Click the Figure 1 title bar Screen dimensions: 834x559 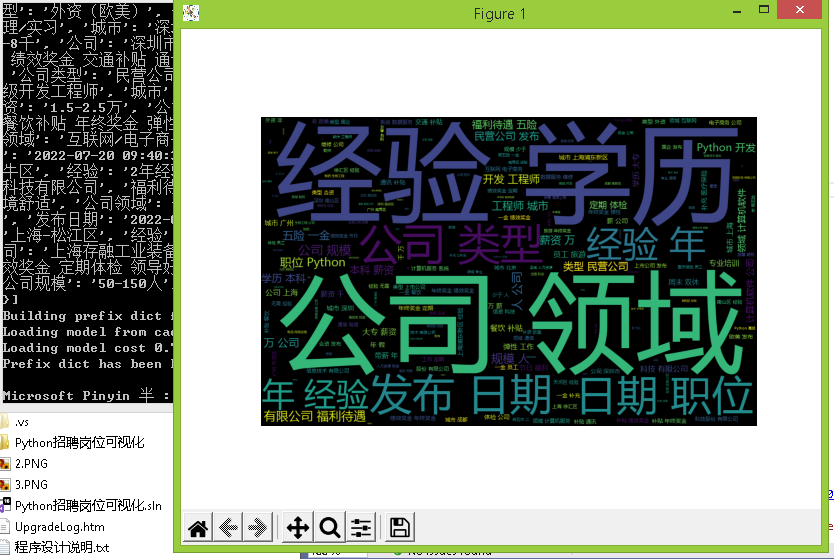pyautogui.click(x=499, y=13)
